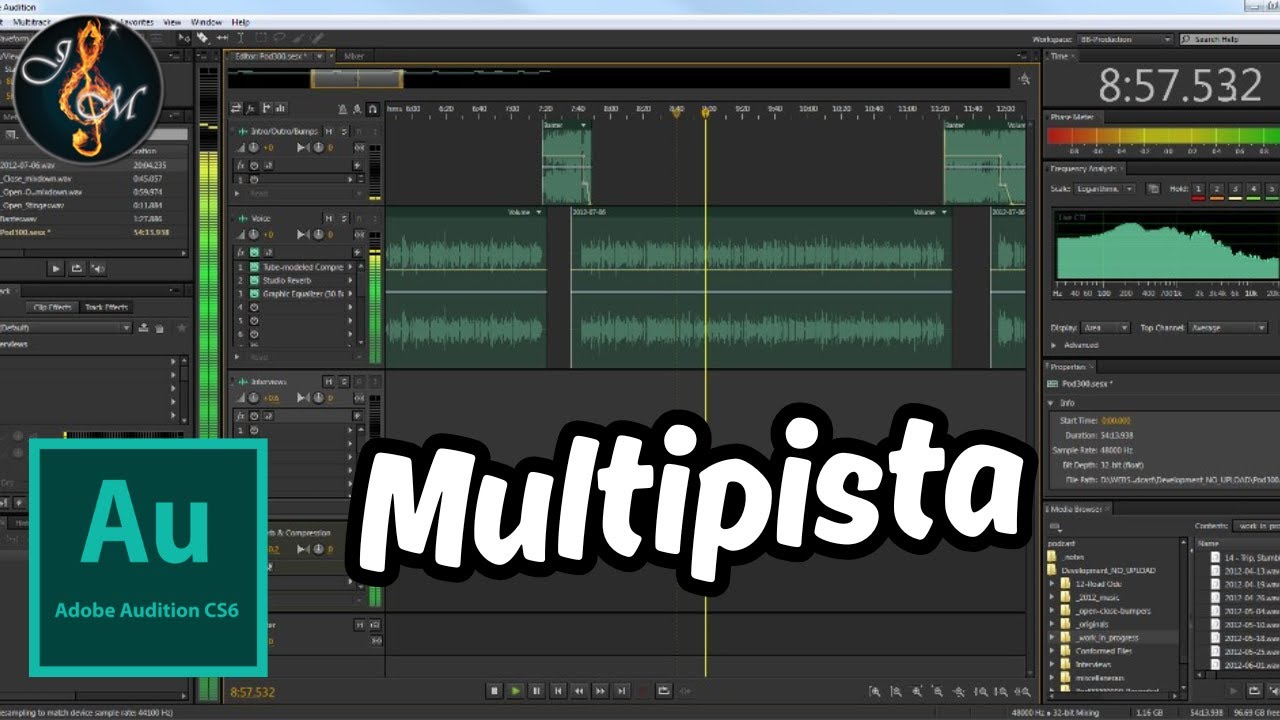Select the Time Selection tool
1280x720 pixels.
tap(240, 38)
